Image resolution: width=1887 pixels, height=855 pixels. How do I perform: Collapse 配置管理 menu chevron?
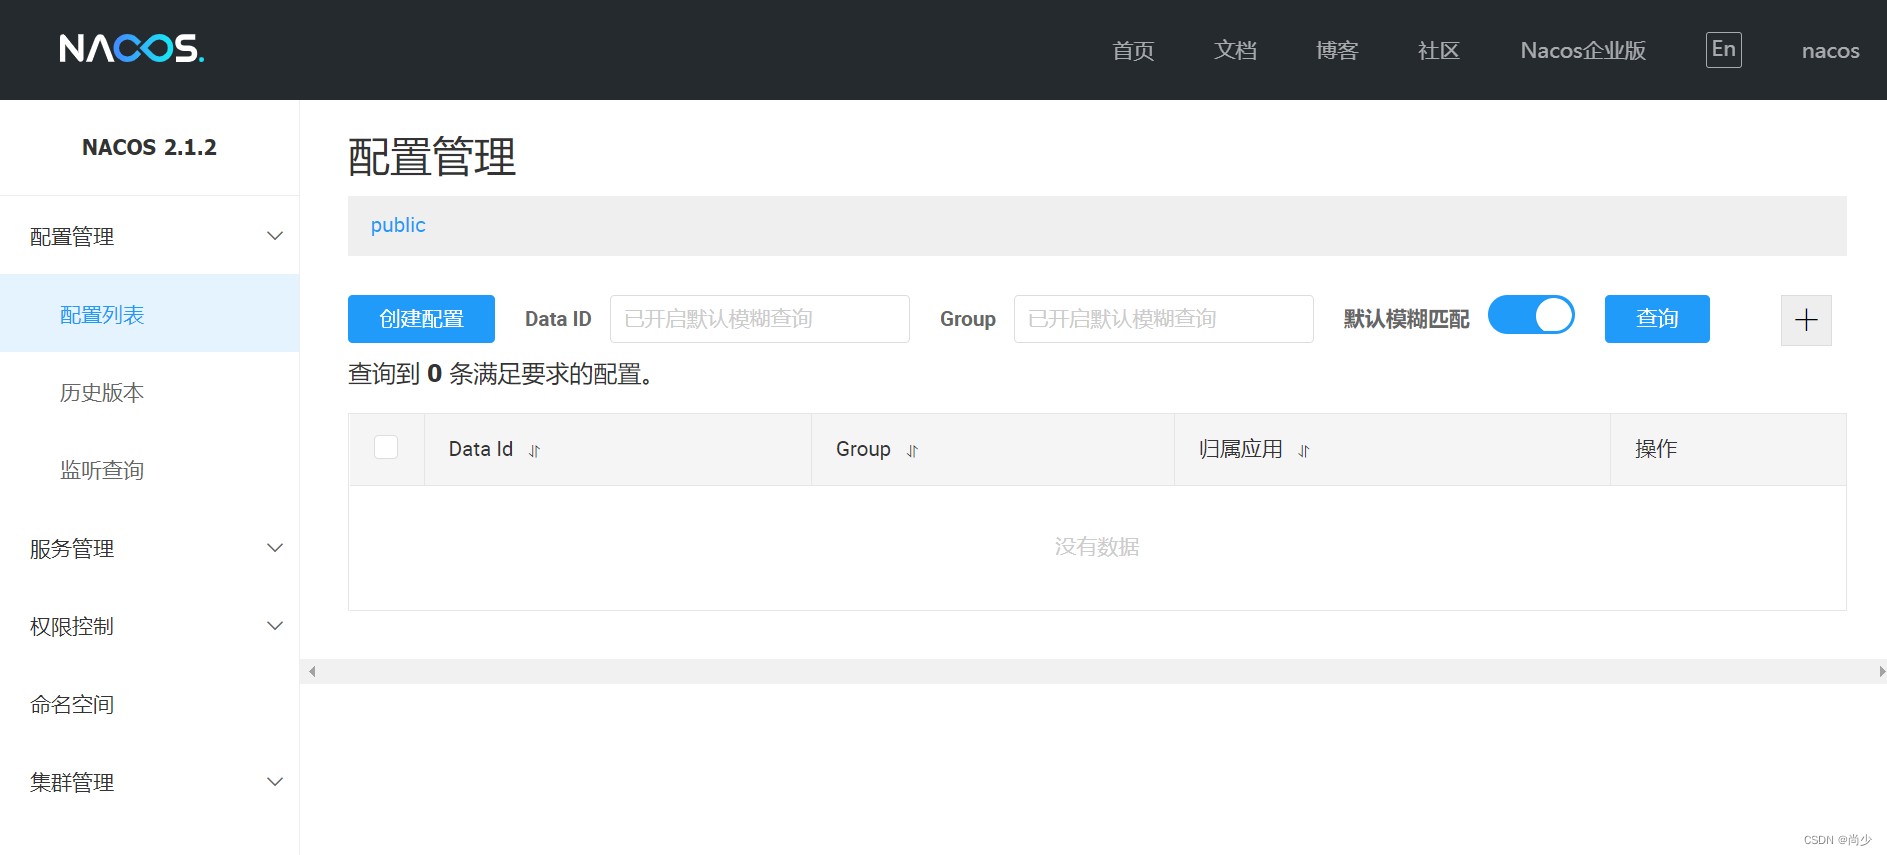pos(275,236)
